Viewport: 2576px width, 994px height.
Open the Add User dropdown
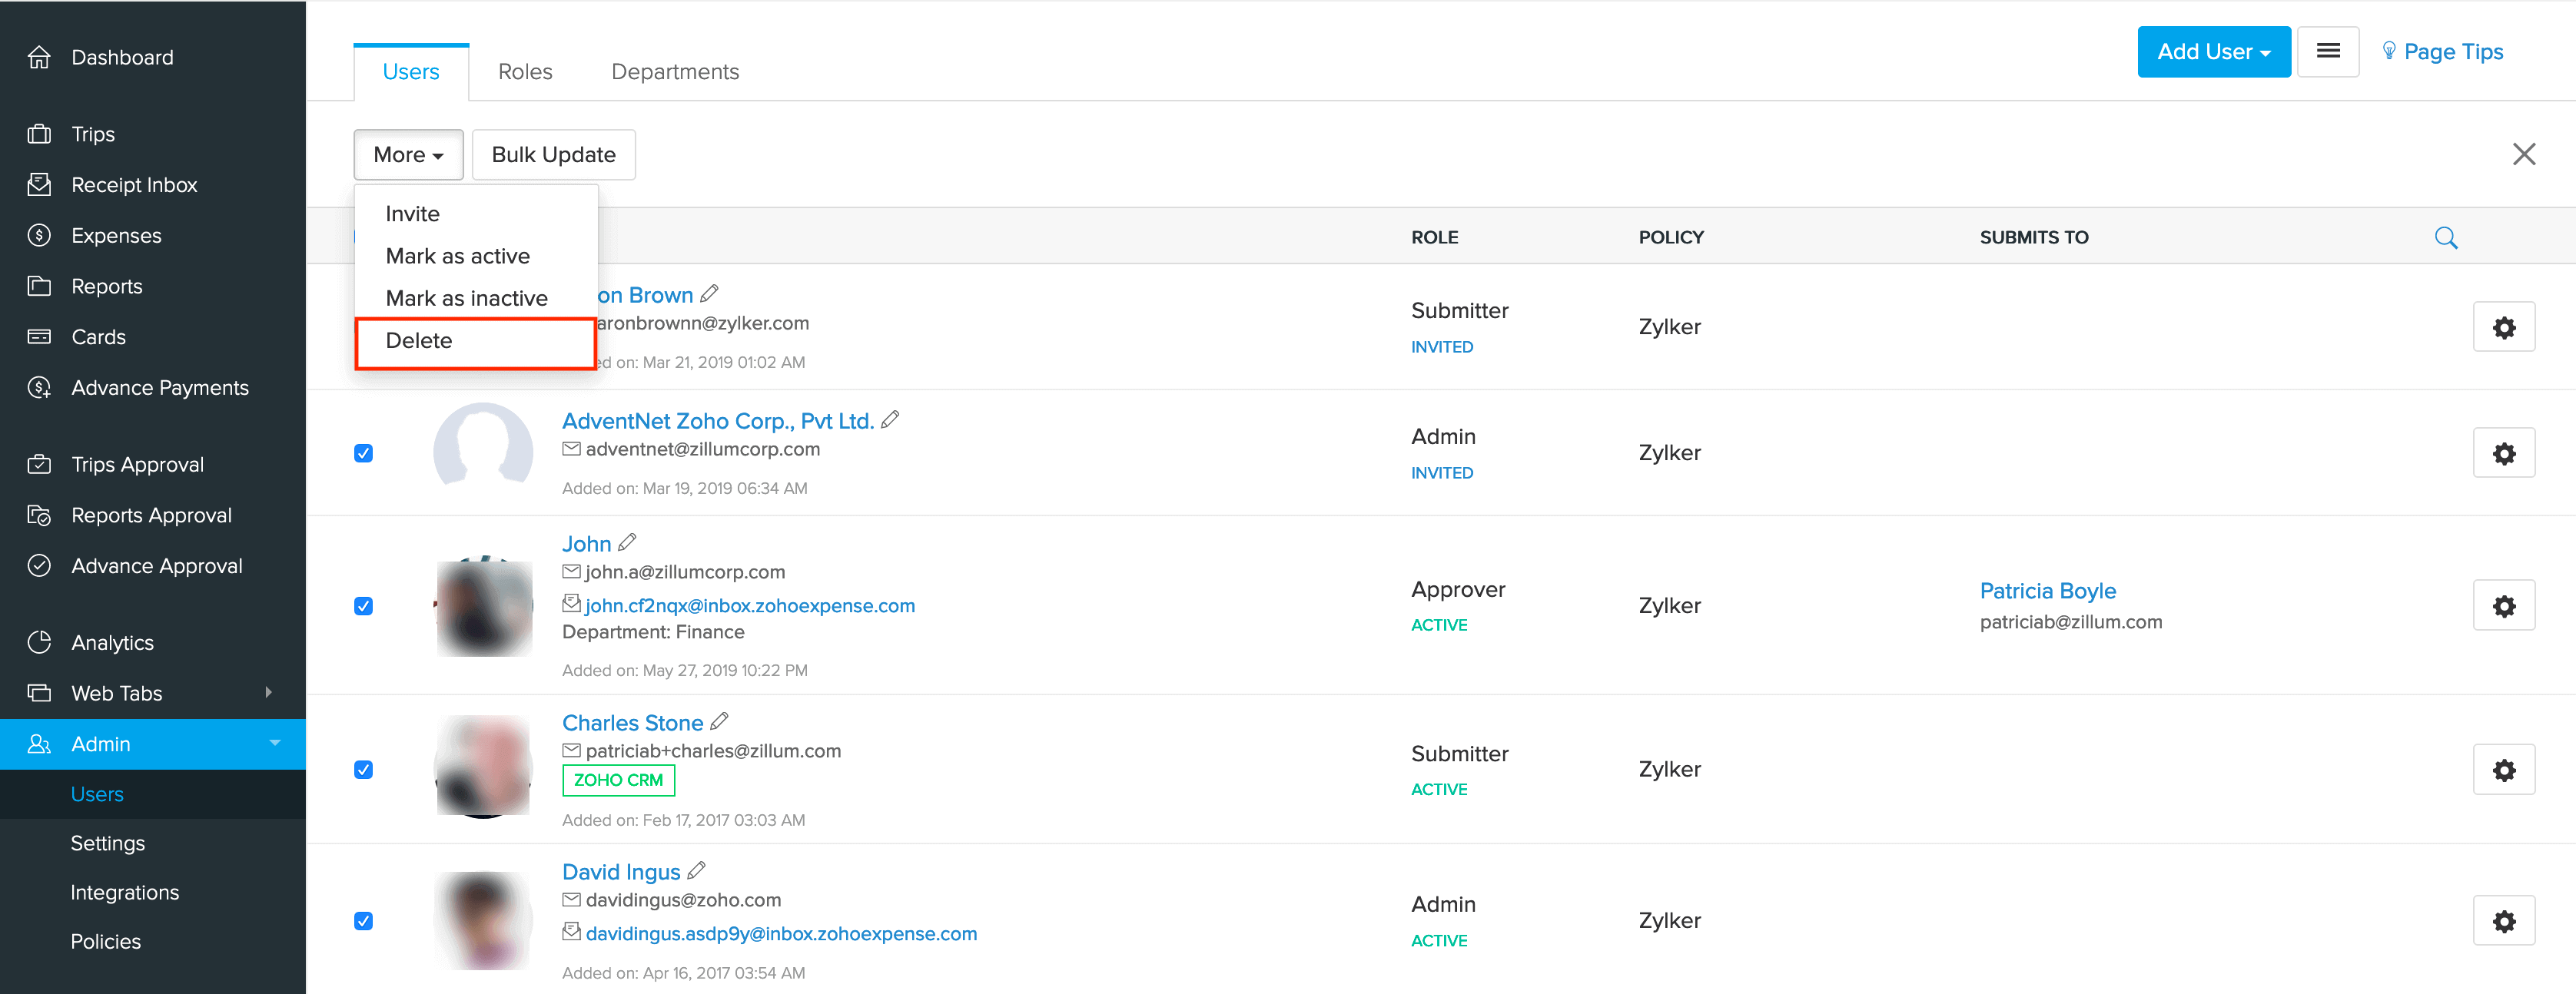coord(2213,52)
